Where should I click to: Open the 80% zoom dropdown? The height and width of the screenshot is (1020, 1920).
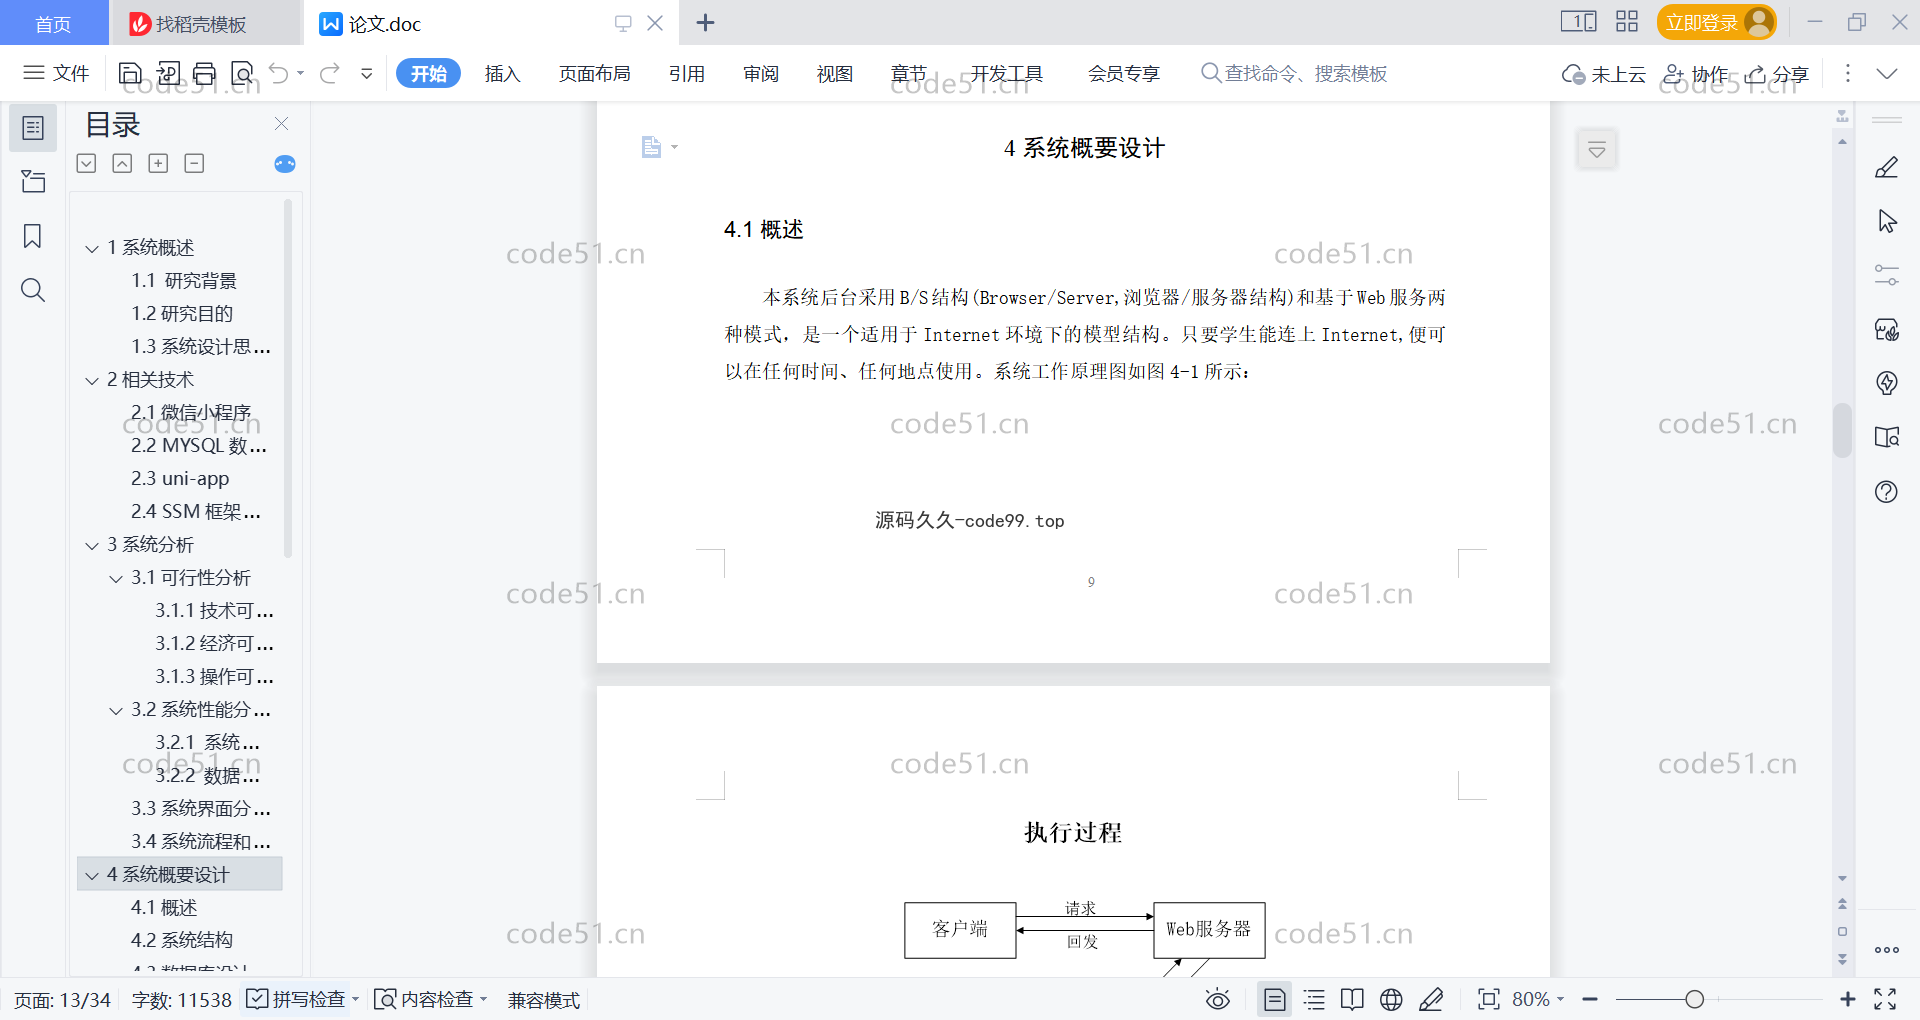(x=1560, y=999)
